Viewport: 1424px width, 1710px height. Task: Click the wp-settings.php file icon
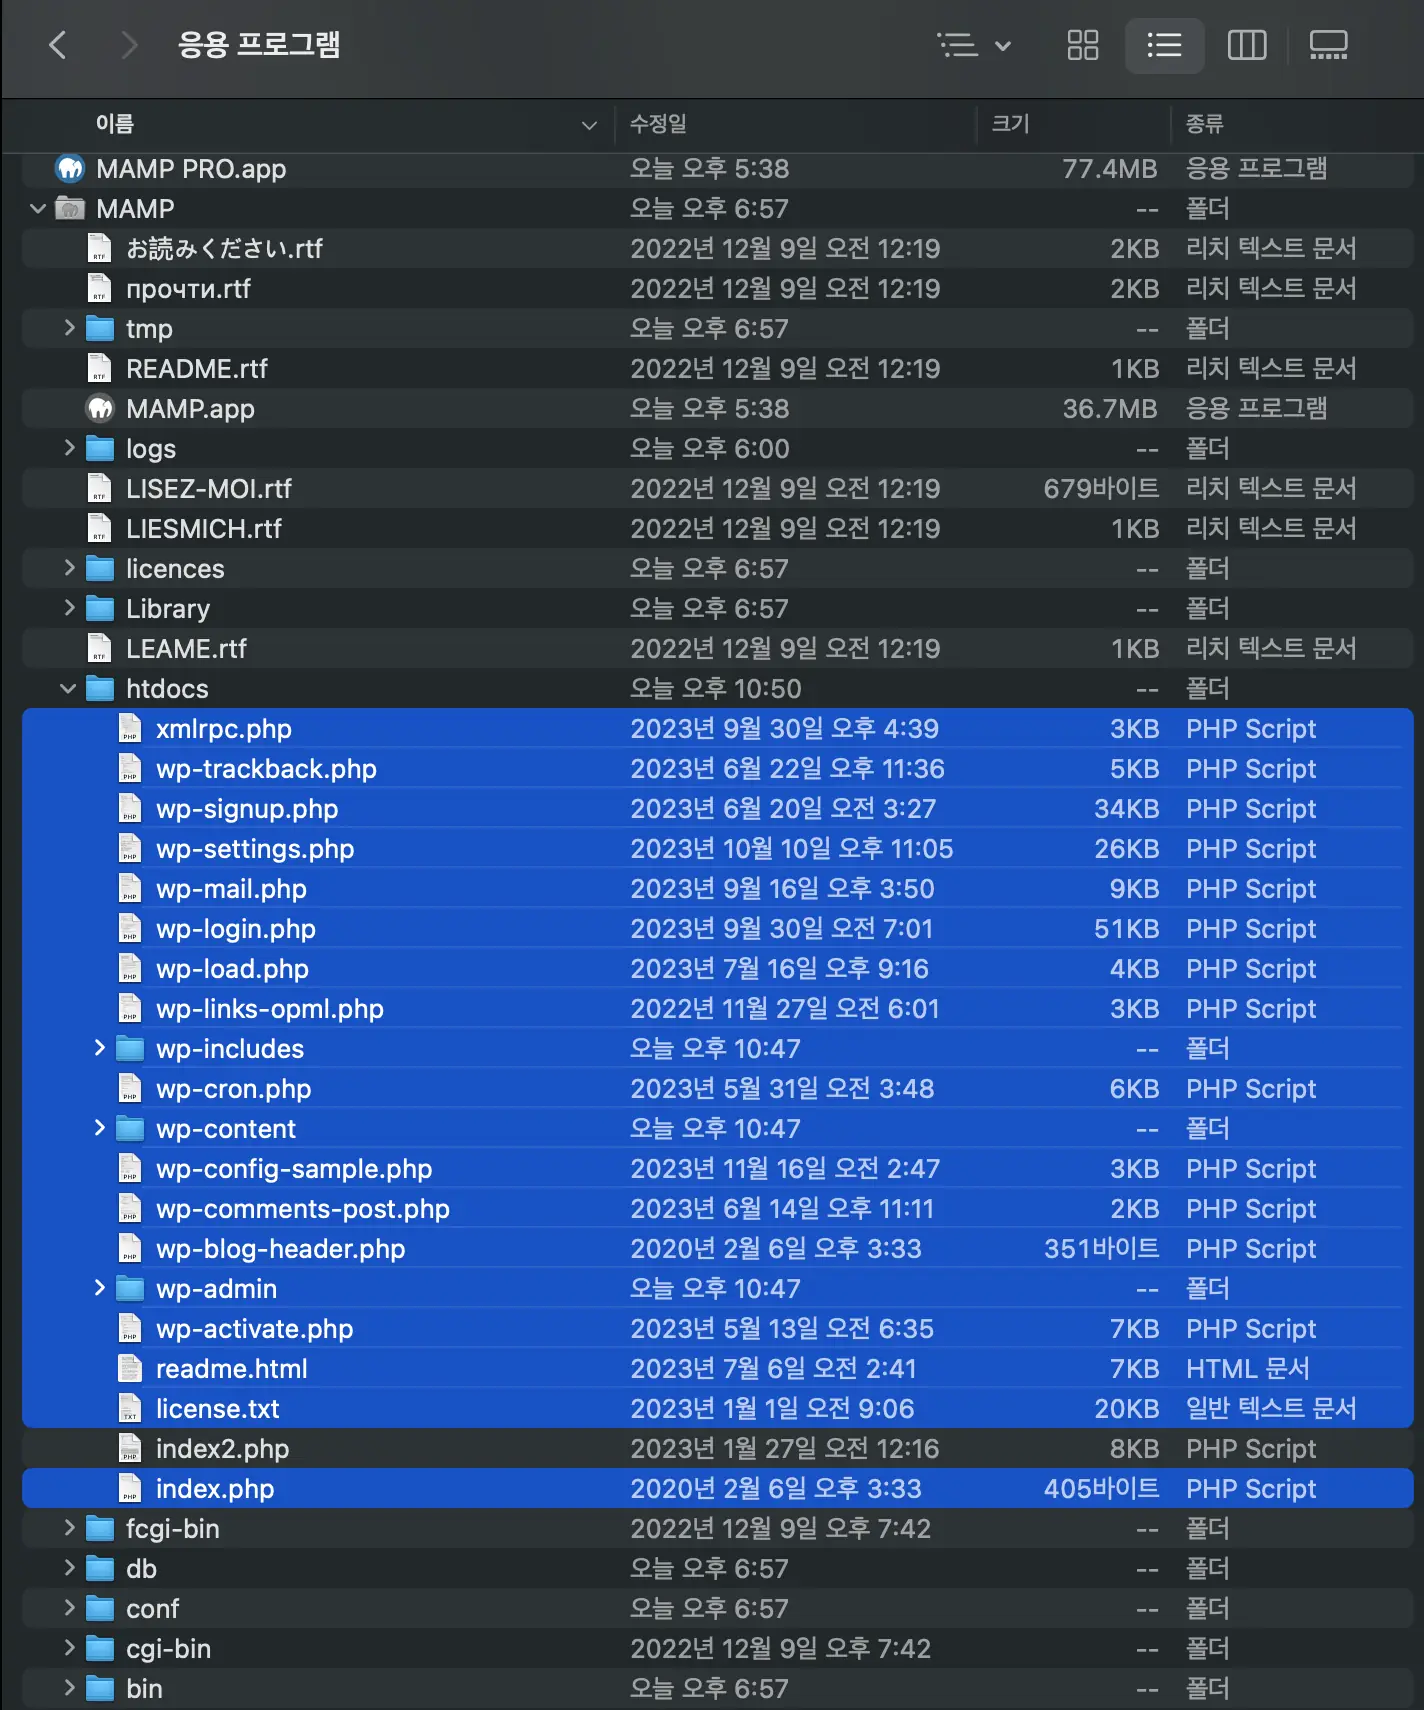(129, 849)
